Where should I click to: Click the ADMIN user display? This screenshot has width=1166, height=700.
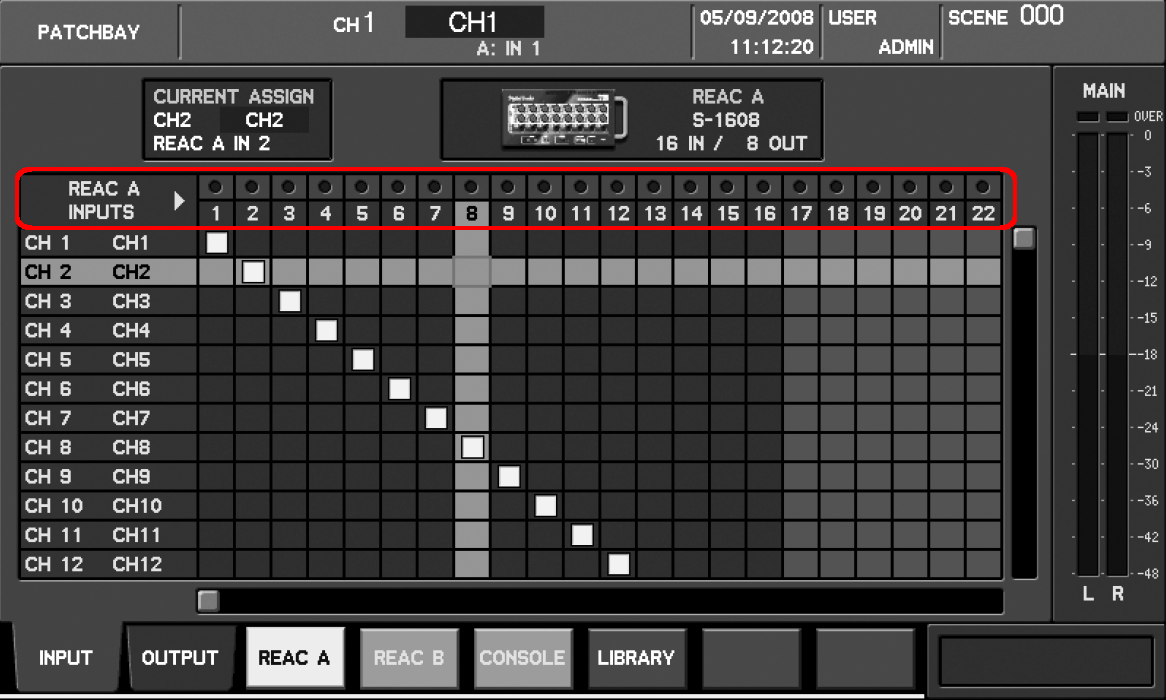(904, 46)
